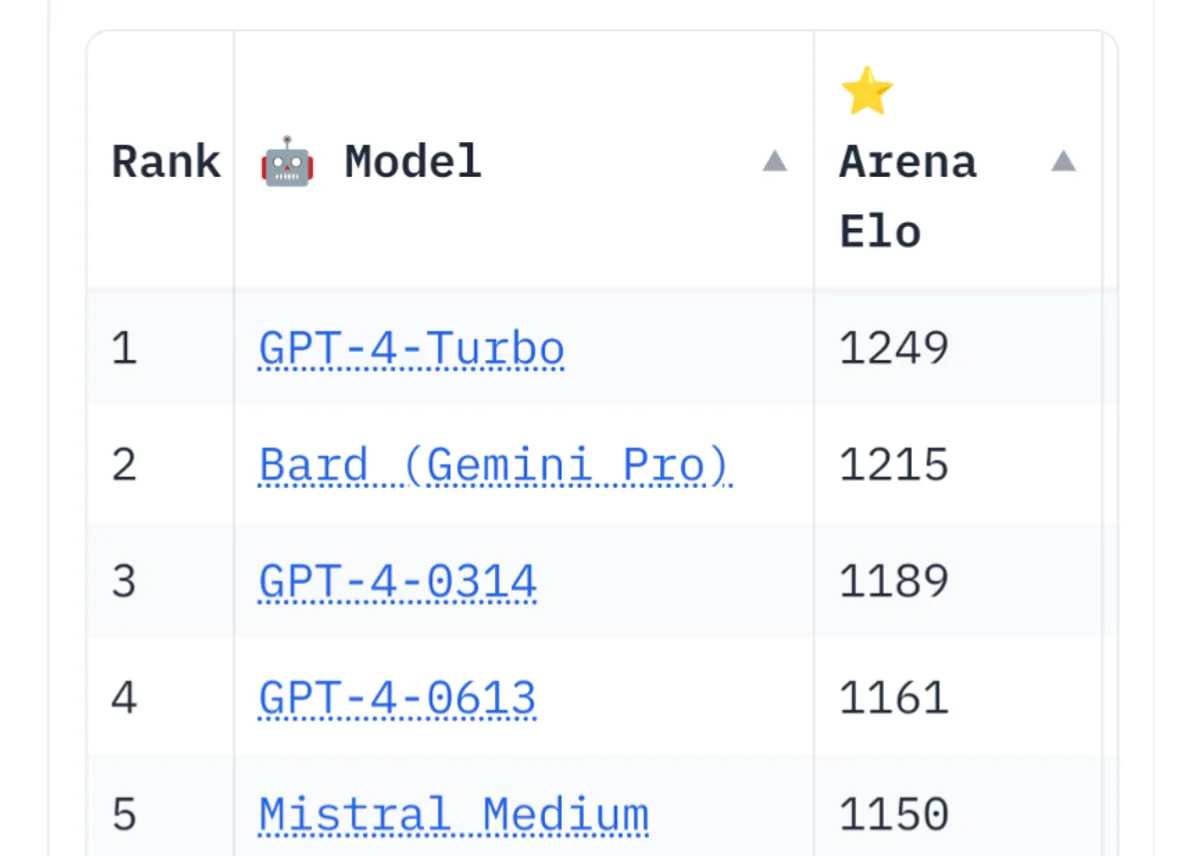The height and width of the screenshot is (856, 1200).
Task: Sort by Arena Elo using its arrow
Action: 1063,161
